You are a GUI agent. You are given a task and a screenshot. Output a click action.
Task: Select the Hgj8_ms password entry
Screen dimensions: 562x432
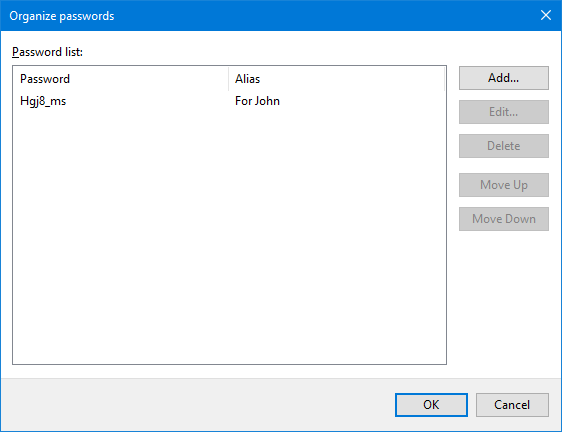[x=43, y=101]
